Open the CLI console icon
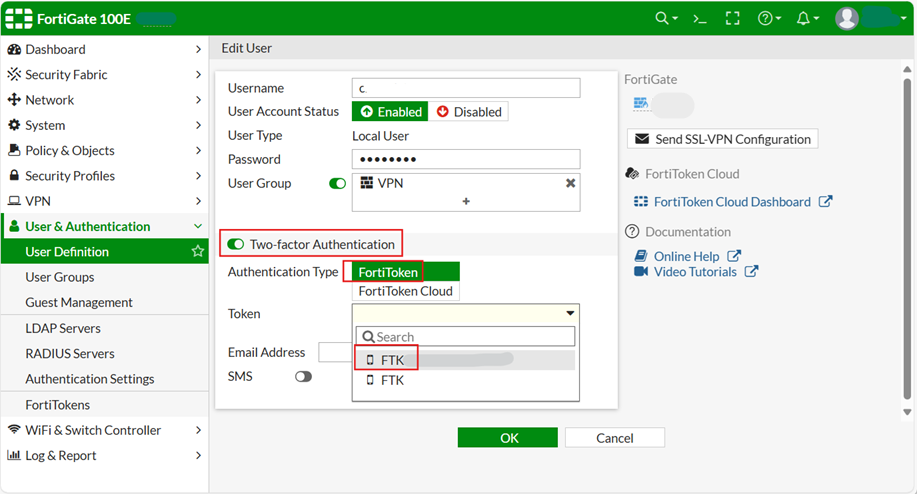917x494 pixels. coord(700,19)
